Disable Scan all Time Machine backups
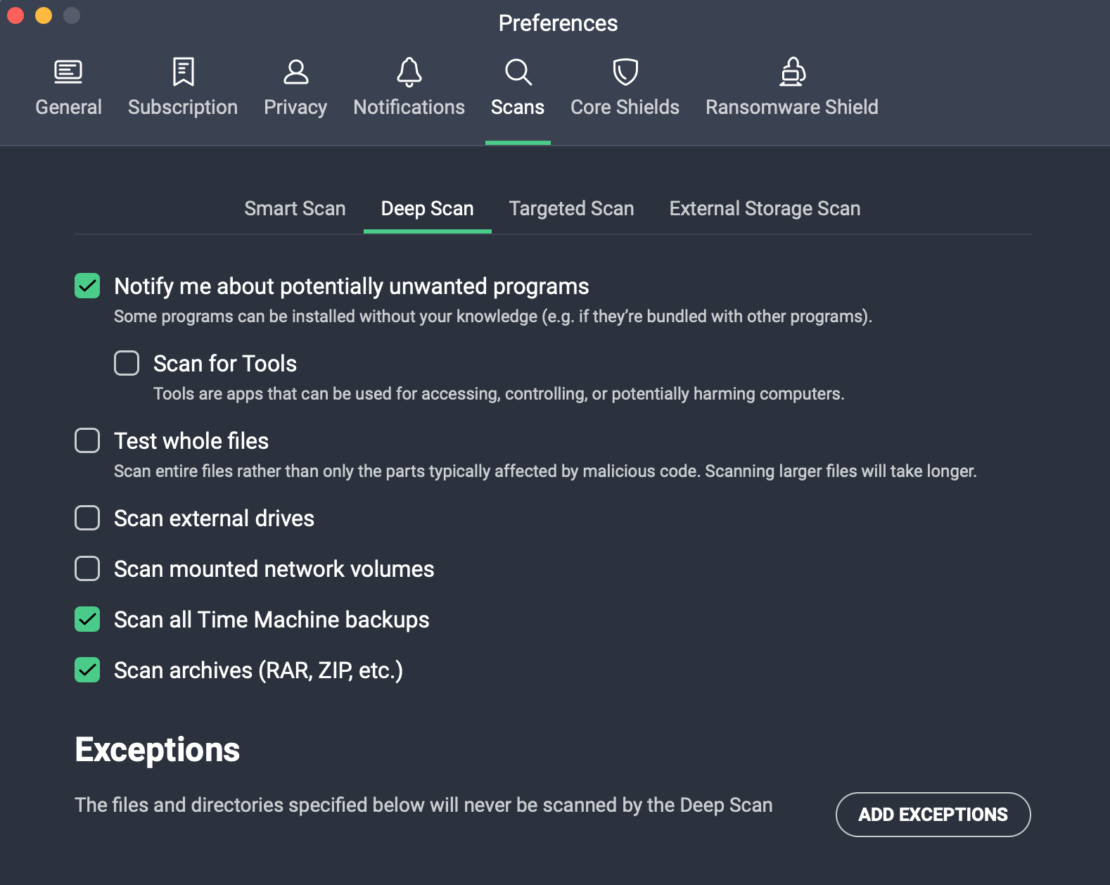This screenshot has height=885, width=1110. coord(87,619)
